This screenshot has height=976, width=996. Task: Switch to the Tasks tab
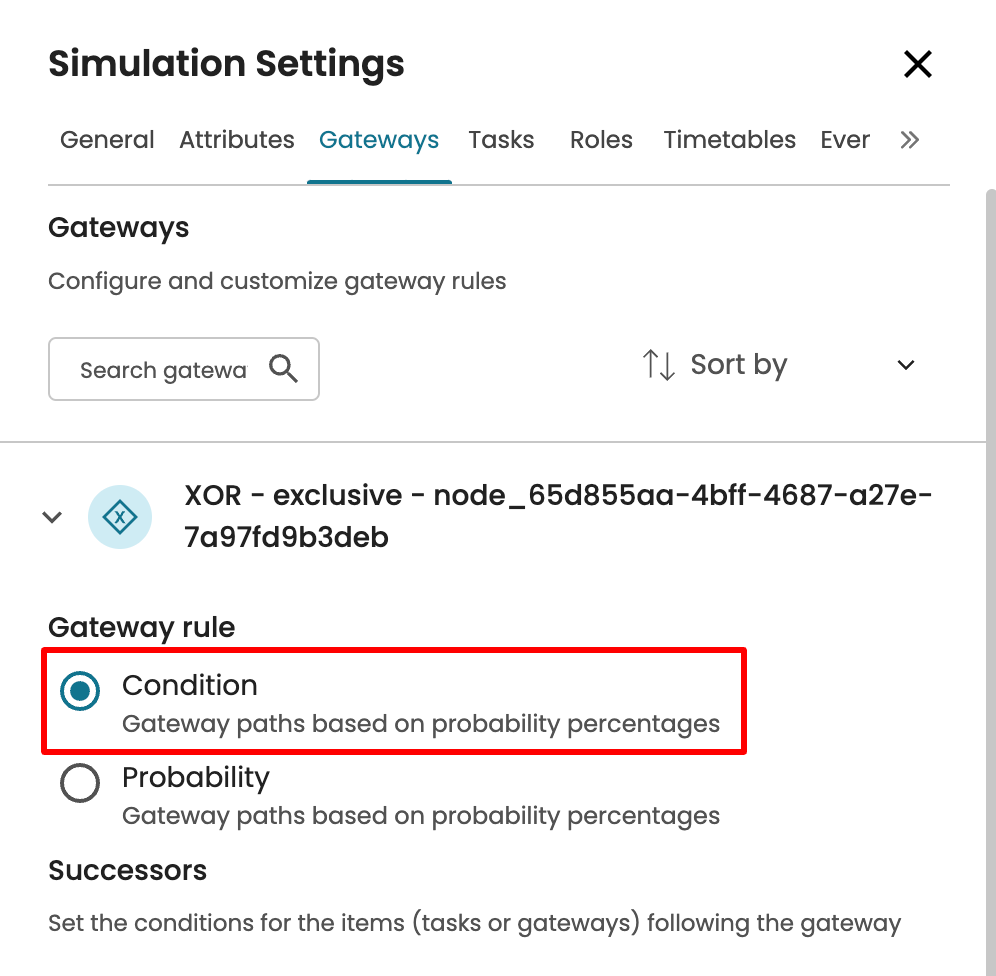point(501,140)
